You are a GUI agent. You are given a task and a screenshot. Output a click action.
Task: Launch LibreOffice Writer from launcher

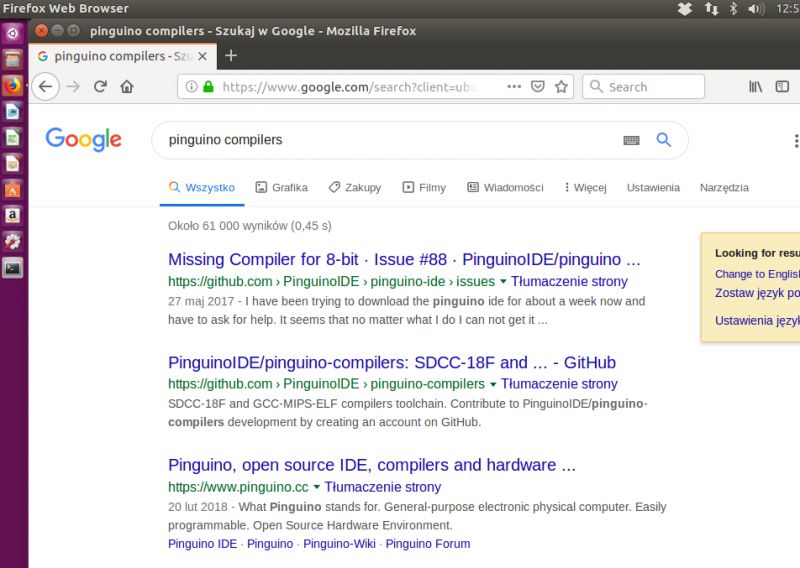click(12, 111)
